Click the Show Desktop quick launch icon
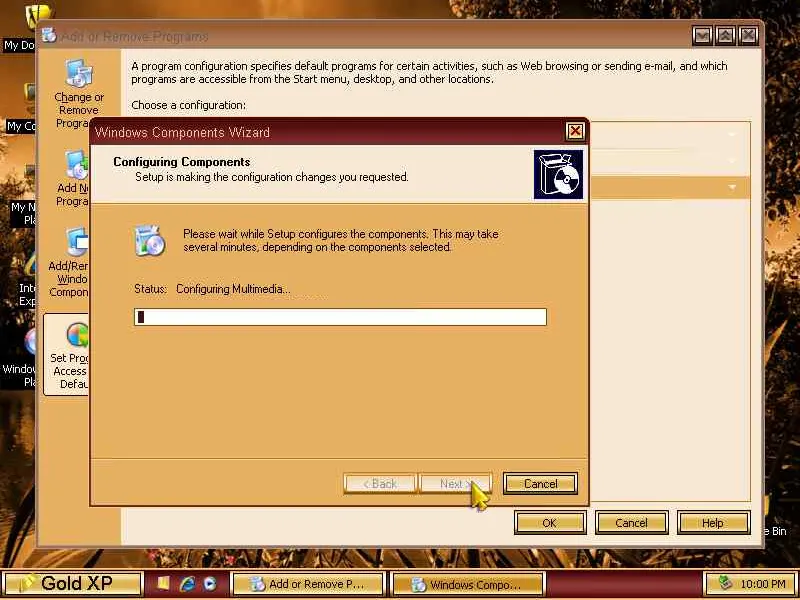Screen dimensions: 800x600 (x=163, y=584)
